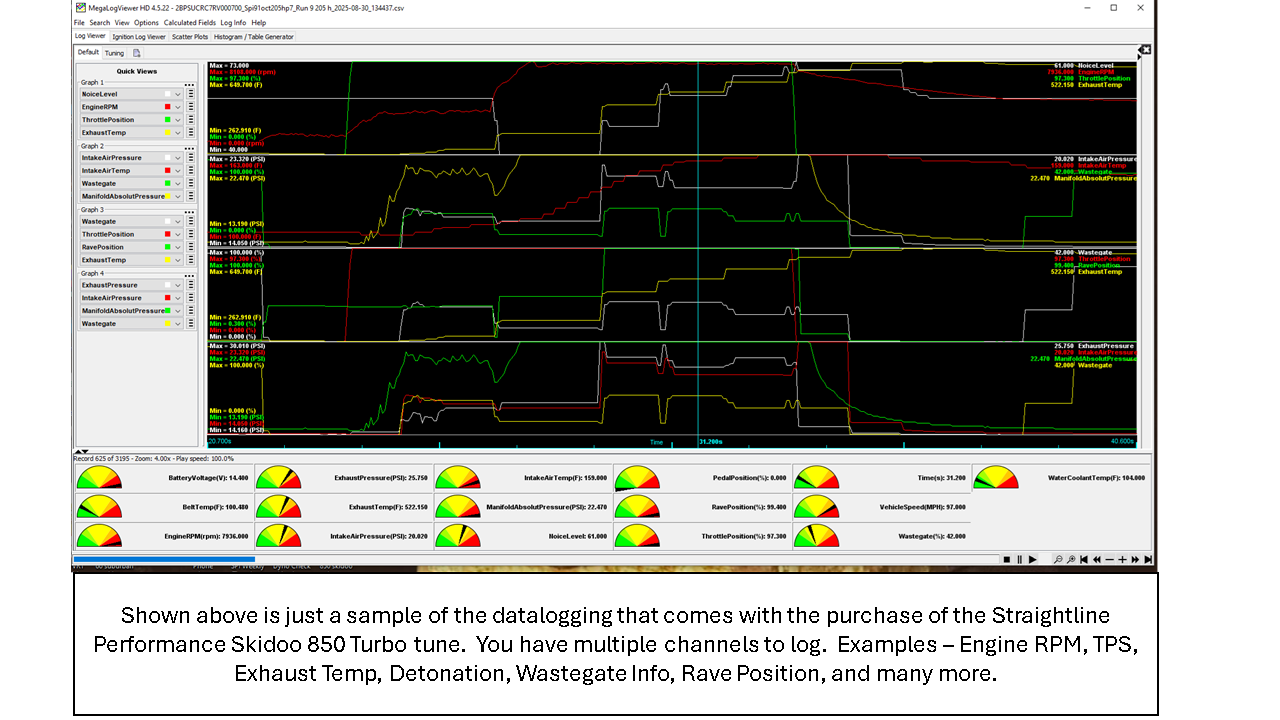This screenshot has height=720, width=1280.
Task: Click the Stop playback button
Action: [1007, 560]
